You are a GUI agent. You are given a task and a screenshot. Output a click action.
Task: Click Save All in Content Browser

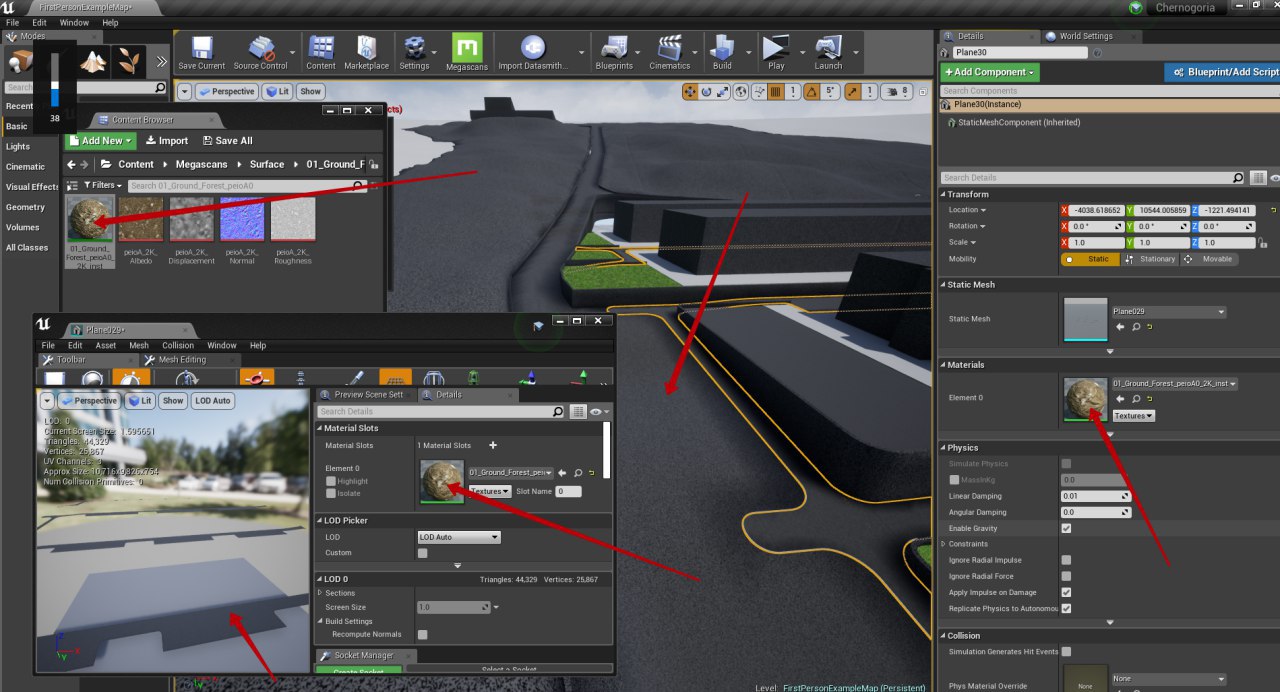coord(227,141)
